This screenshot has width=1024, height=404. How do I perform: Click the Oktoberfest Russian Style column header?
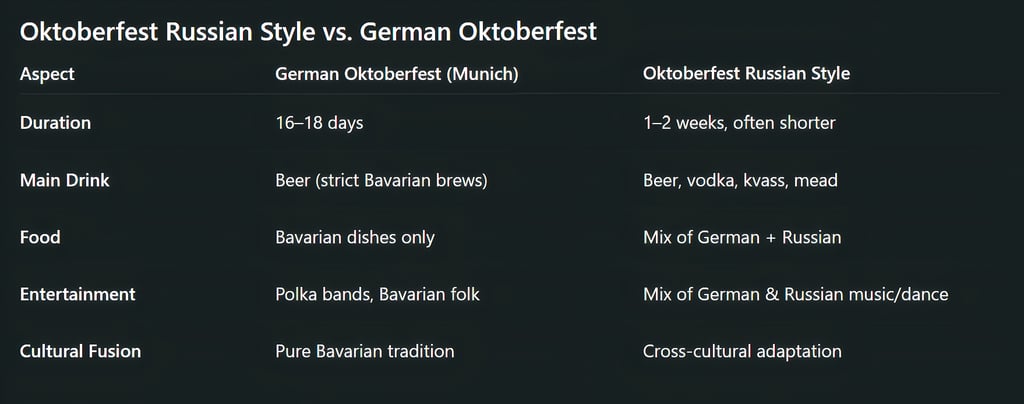(x=746, y=74)
